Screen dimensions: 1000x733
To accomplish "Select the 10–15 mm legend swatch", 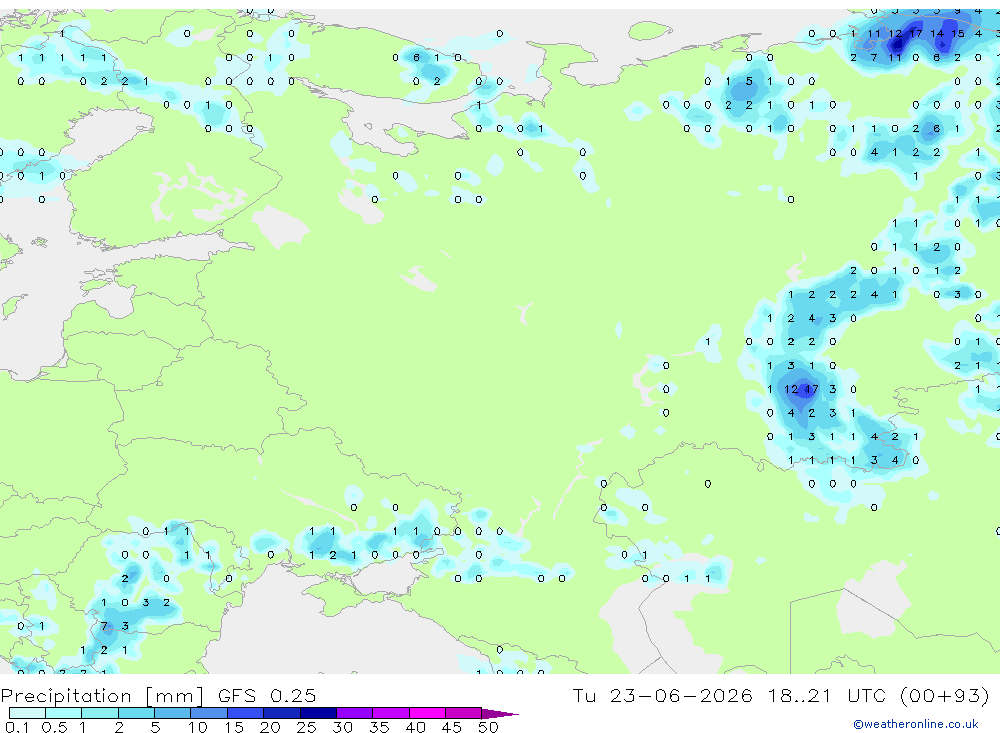I will pos(209,713).
